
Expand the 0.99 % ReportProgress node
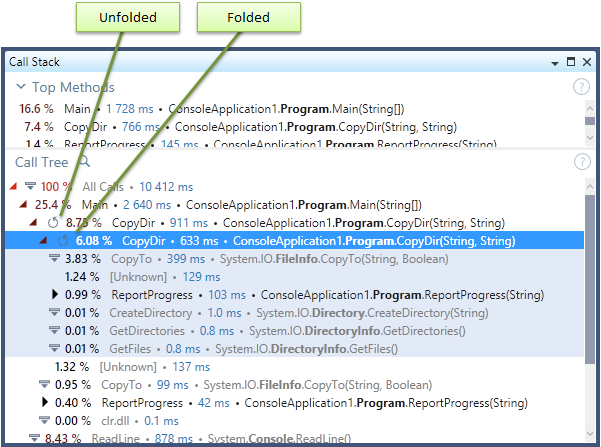(55, 294)
